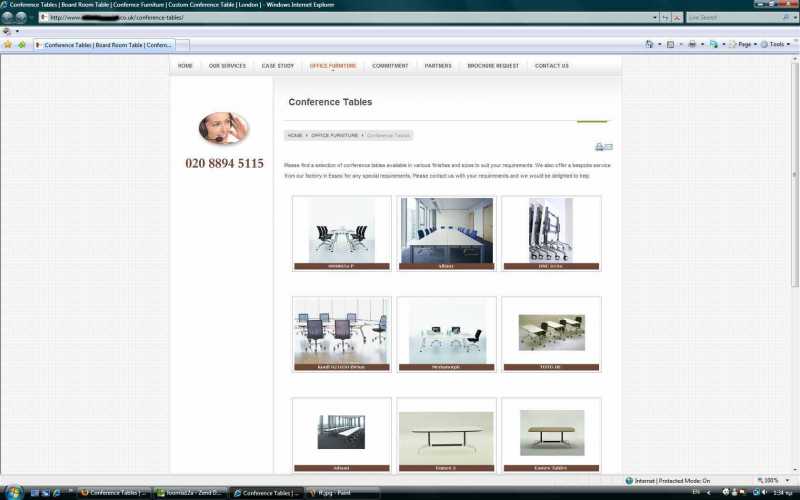This screenshot has width=800, height=500.
Task: Click the Live Search input box
Action: point(734,17)
